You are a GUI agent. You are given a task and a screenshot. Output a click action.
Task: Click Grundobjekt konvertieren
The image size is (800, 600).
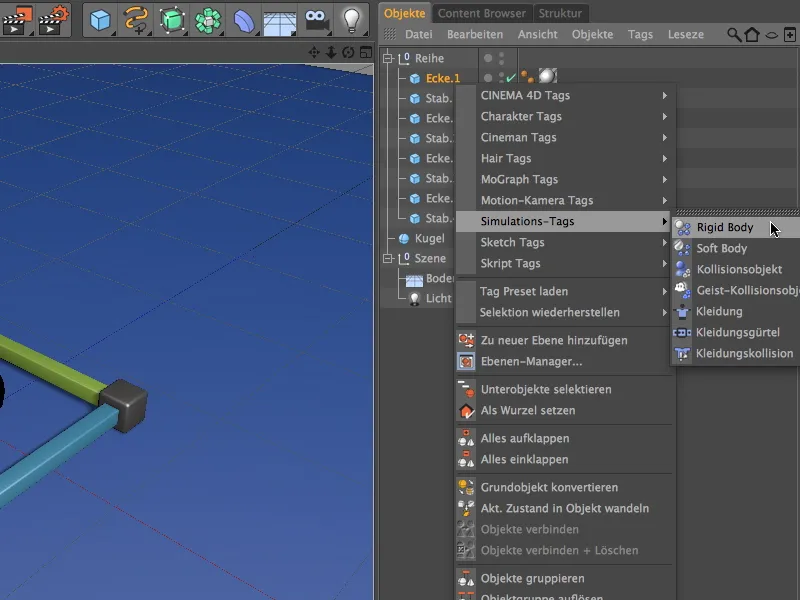point(566,487)
